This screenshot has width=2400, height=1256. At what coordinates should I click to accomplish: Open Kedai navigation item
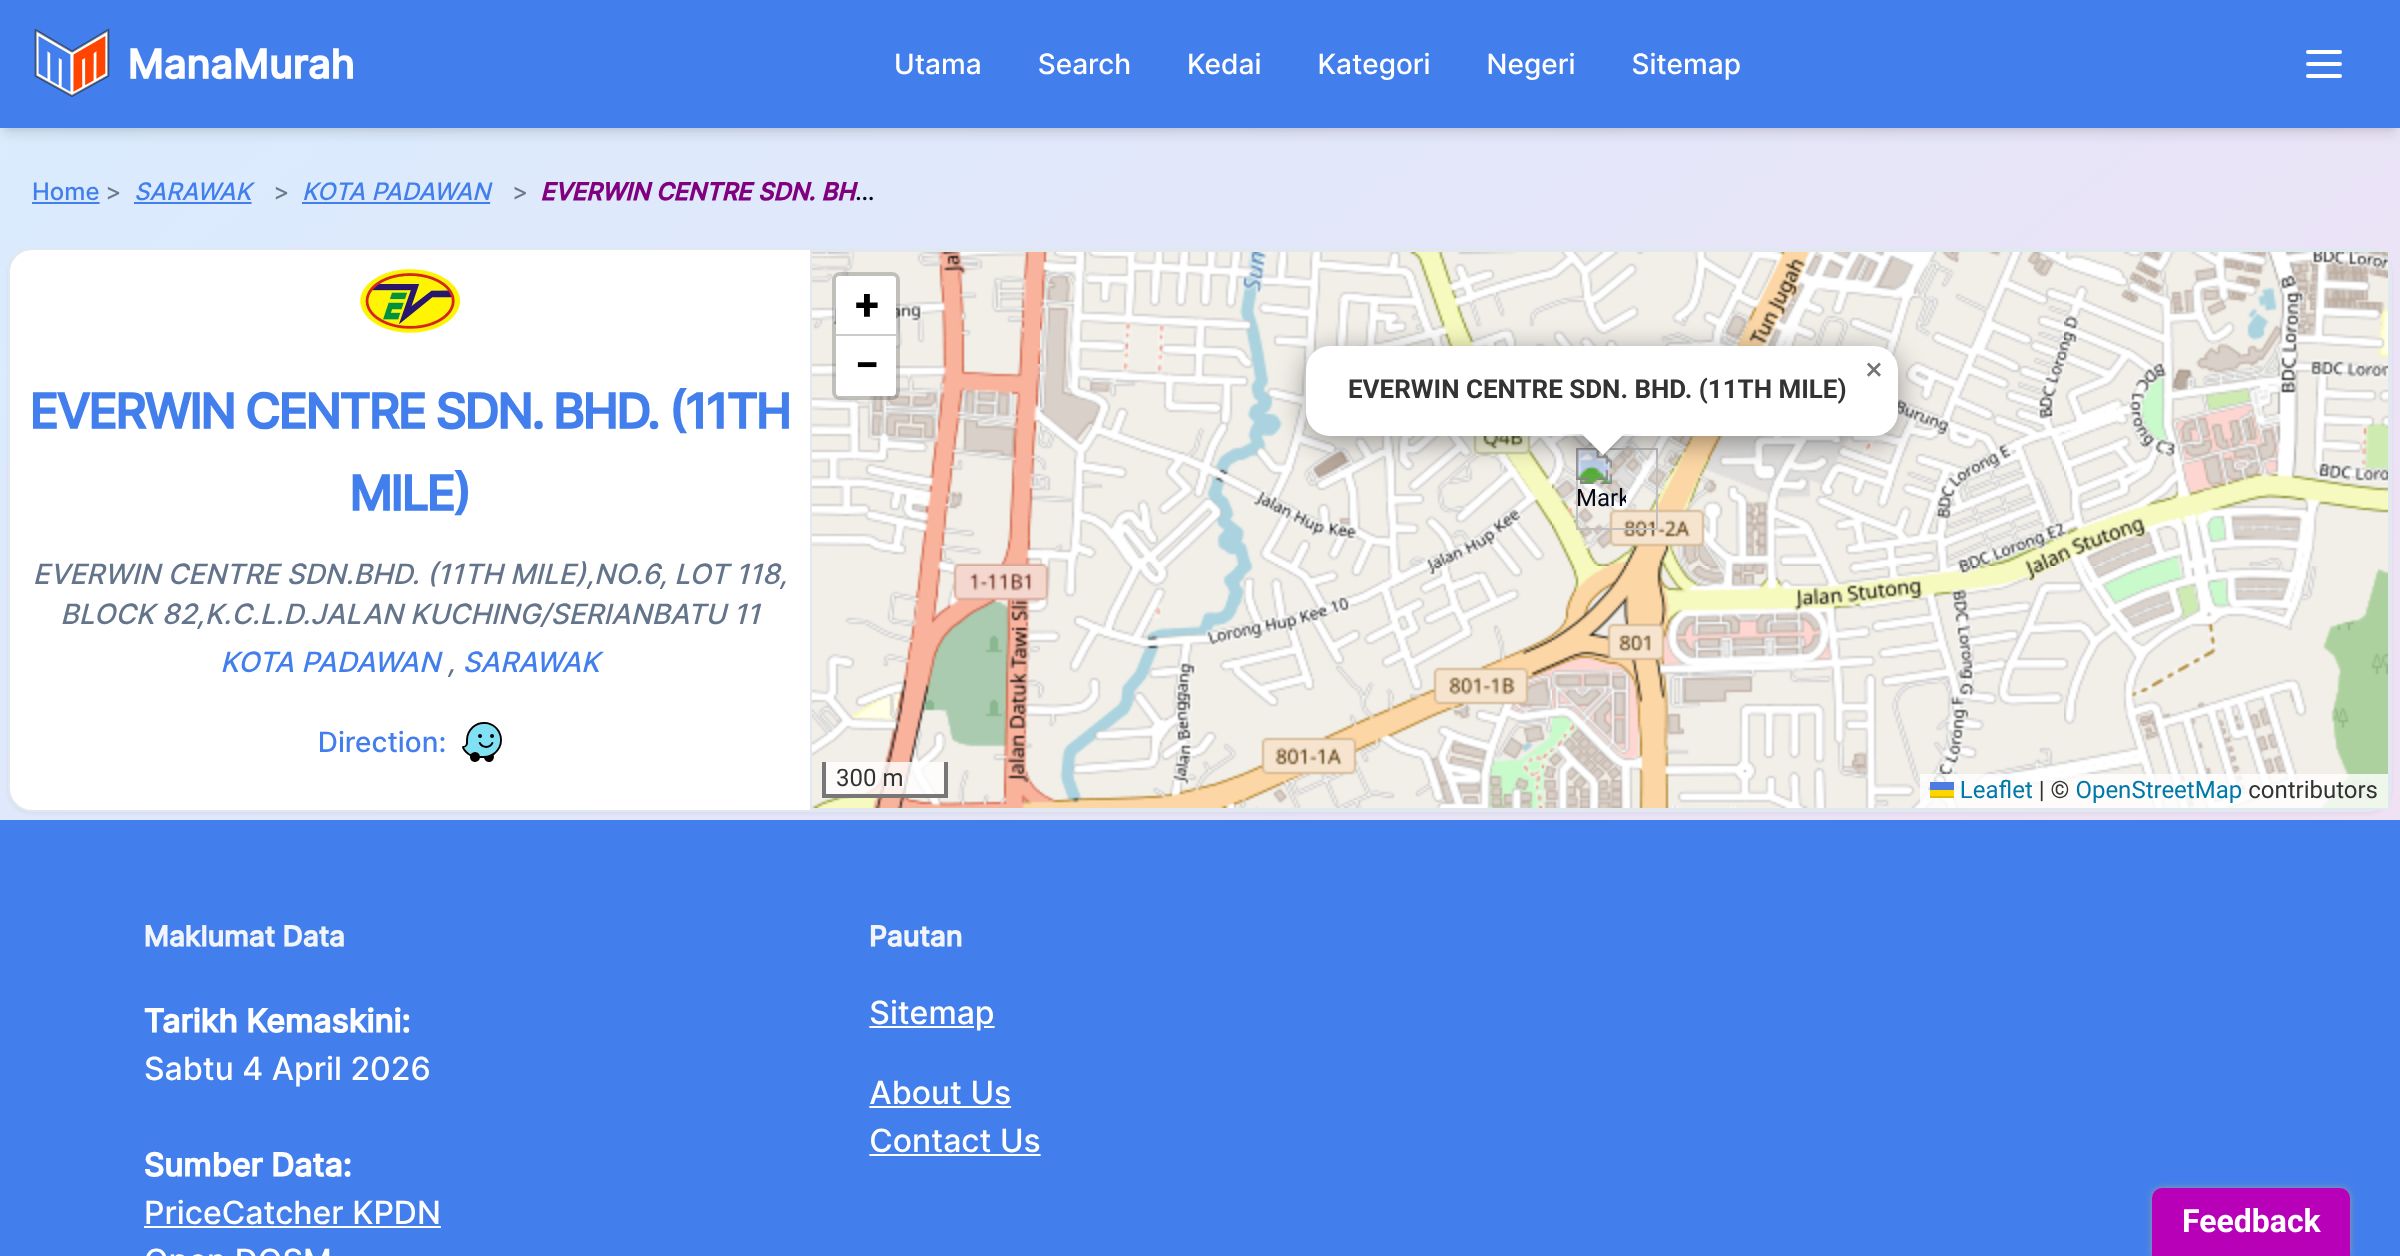coord(1223,64)
